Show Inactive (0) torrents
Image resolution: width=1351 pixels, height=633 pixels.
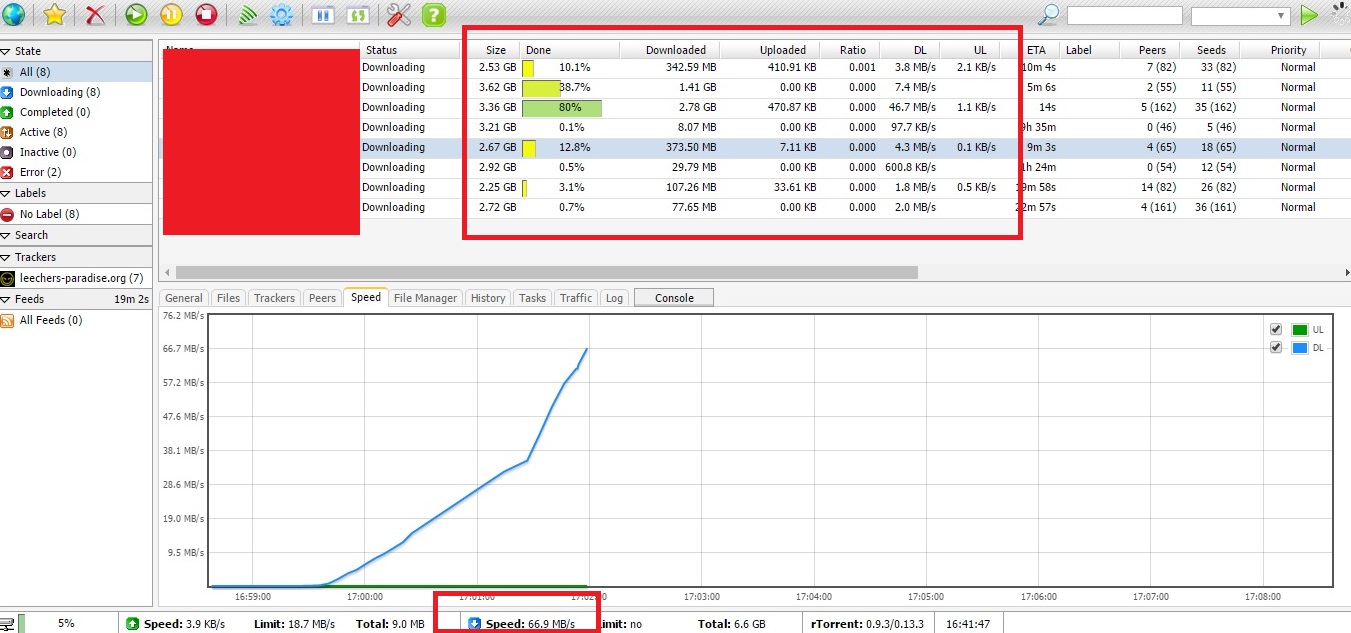coord(76,152)
